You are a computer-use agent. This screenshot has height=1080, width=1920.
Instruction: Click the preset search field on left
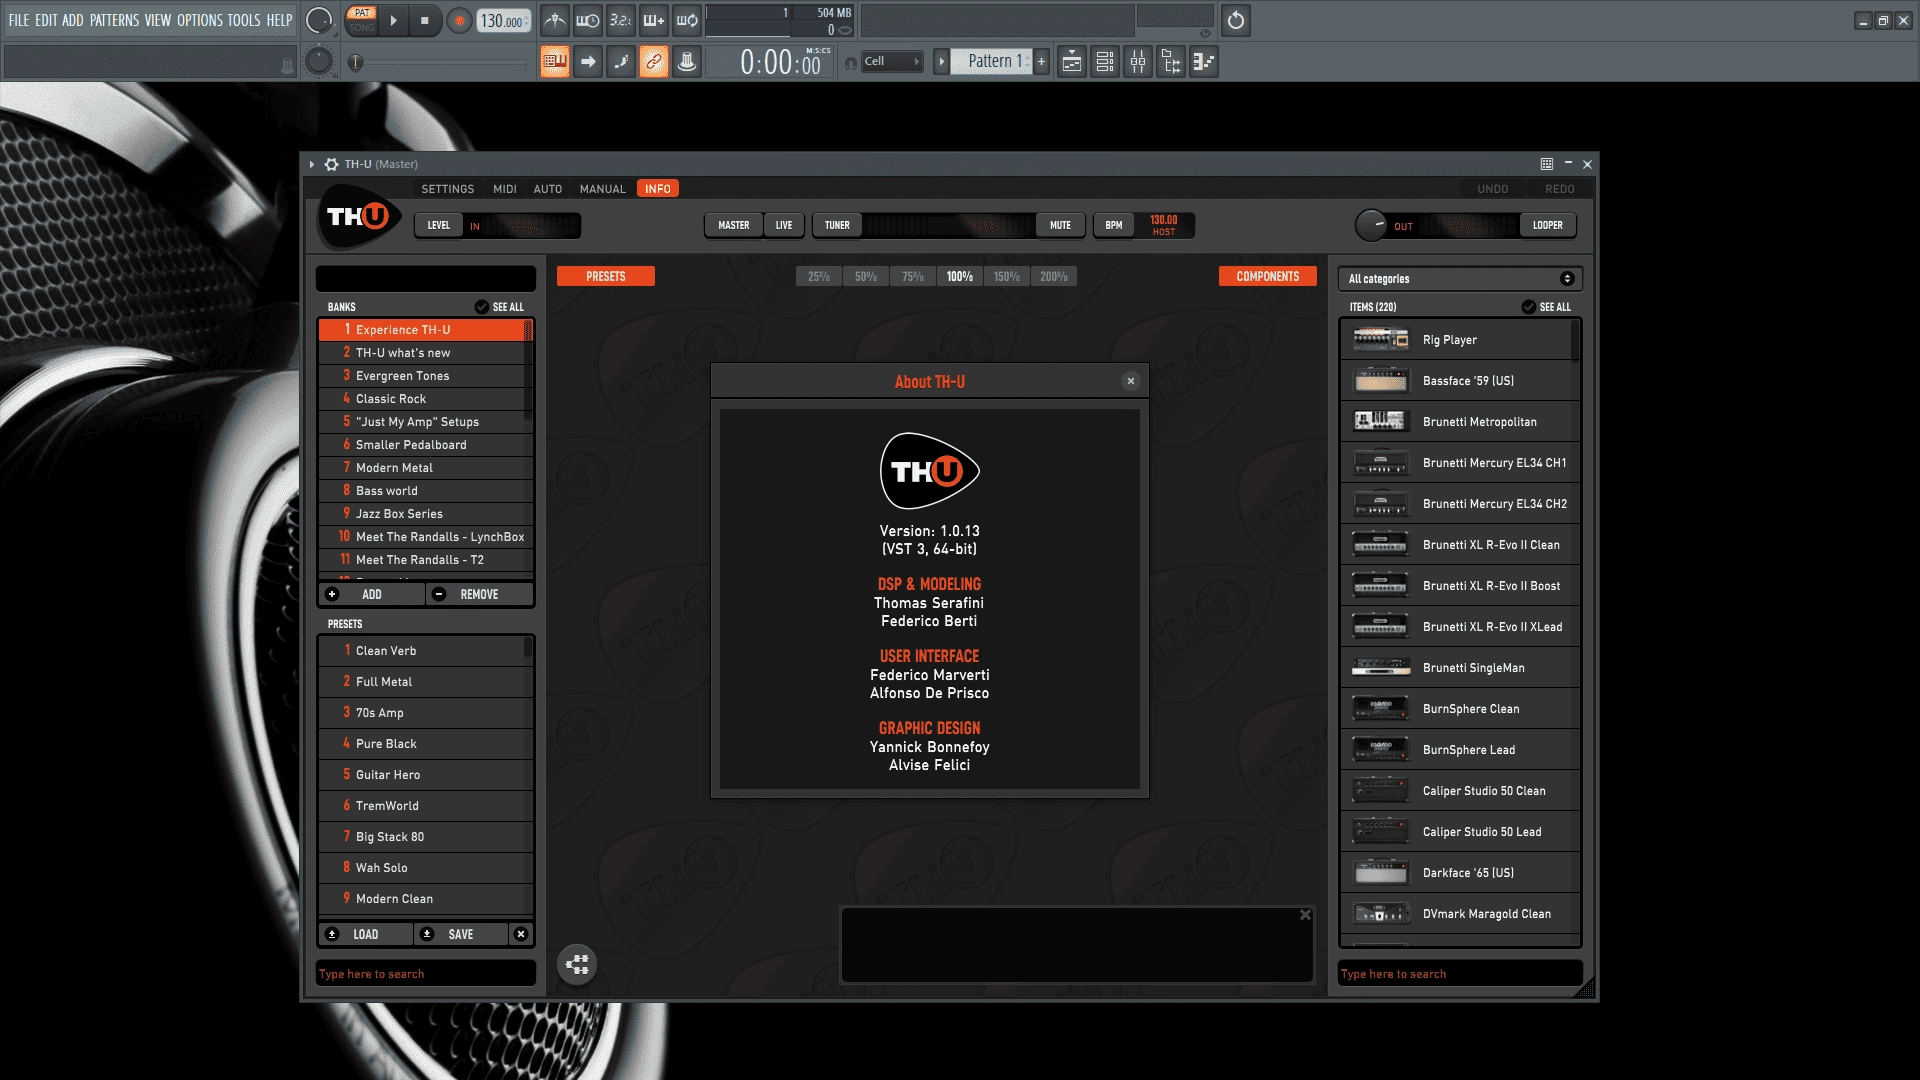tap(426, 974)
